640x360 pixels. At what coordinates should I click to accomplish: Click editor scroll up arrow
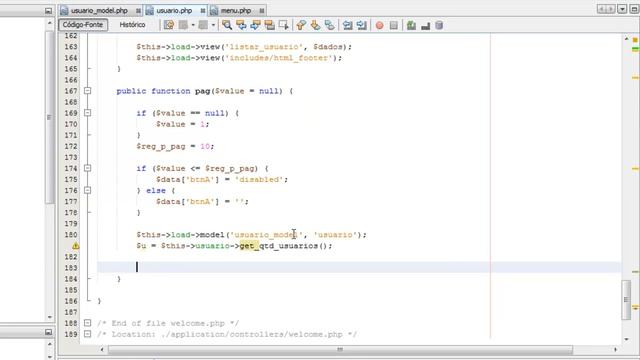click(627, 38)
